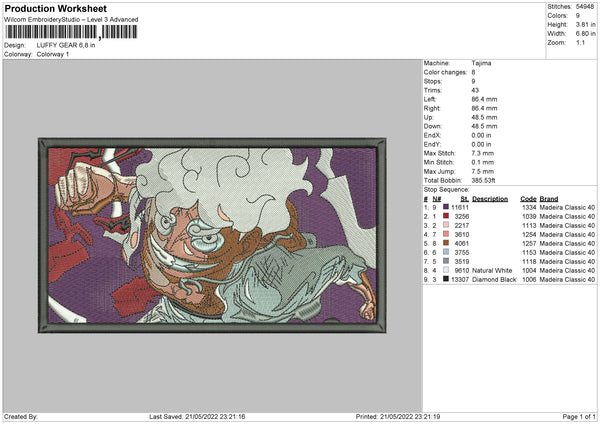600x424 pixels.
Task: Click the Natural White description text
Action: pyautogui.click(x=492, y=271)
